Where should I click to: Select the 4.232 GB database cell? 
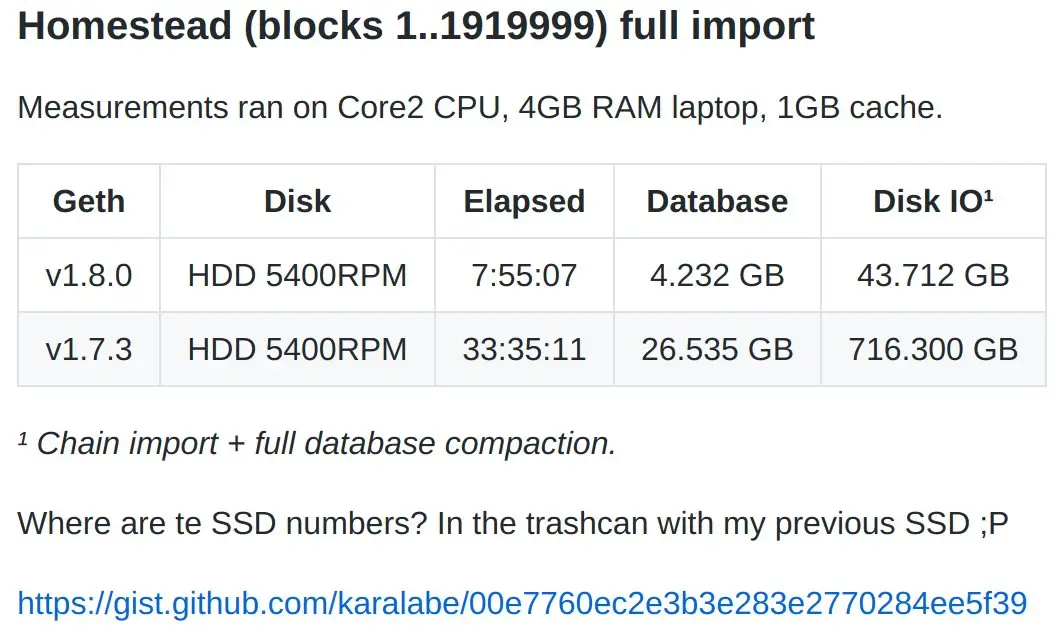tap(717, 275)
